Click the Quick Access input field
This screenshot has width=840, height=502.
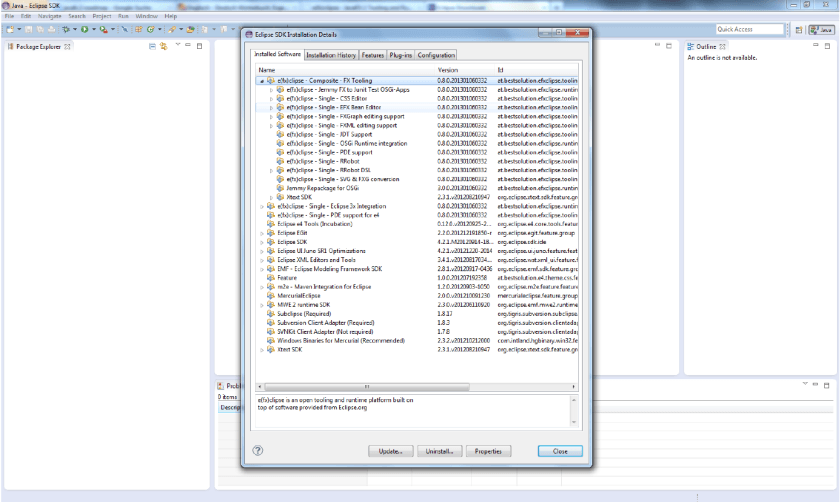click(750, 29)
